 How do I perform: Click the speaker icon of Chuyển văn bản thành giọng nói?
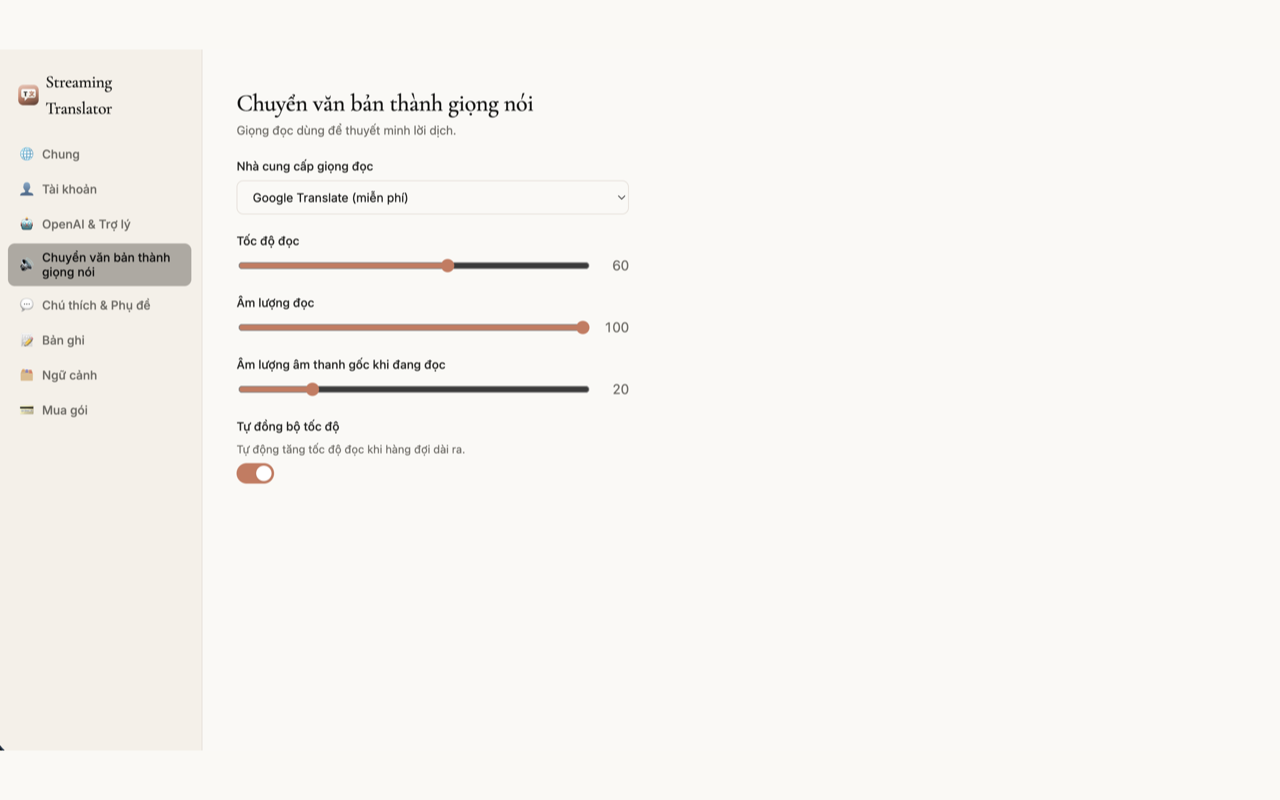point(27,265)
